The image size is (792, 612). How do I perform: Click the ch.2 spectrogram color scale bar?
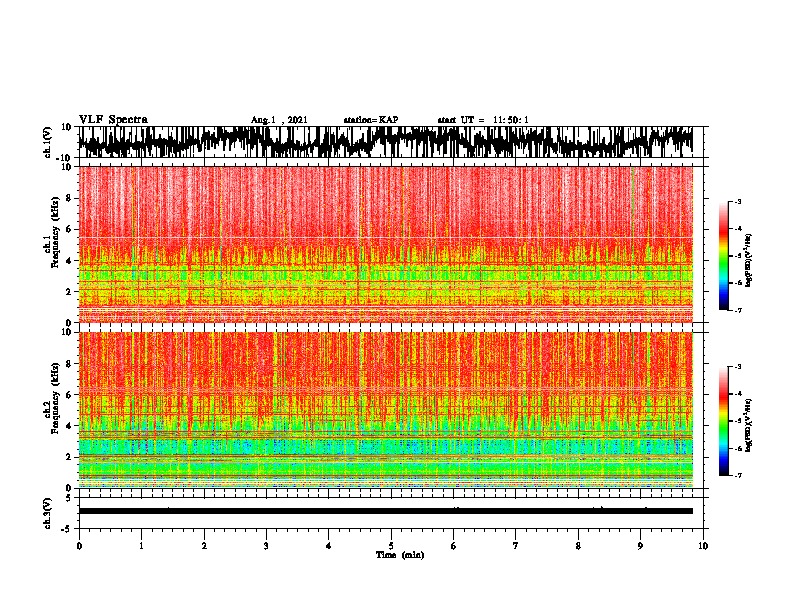click(x=723, y=421)
